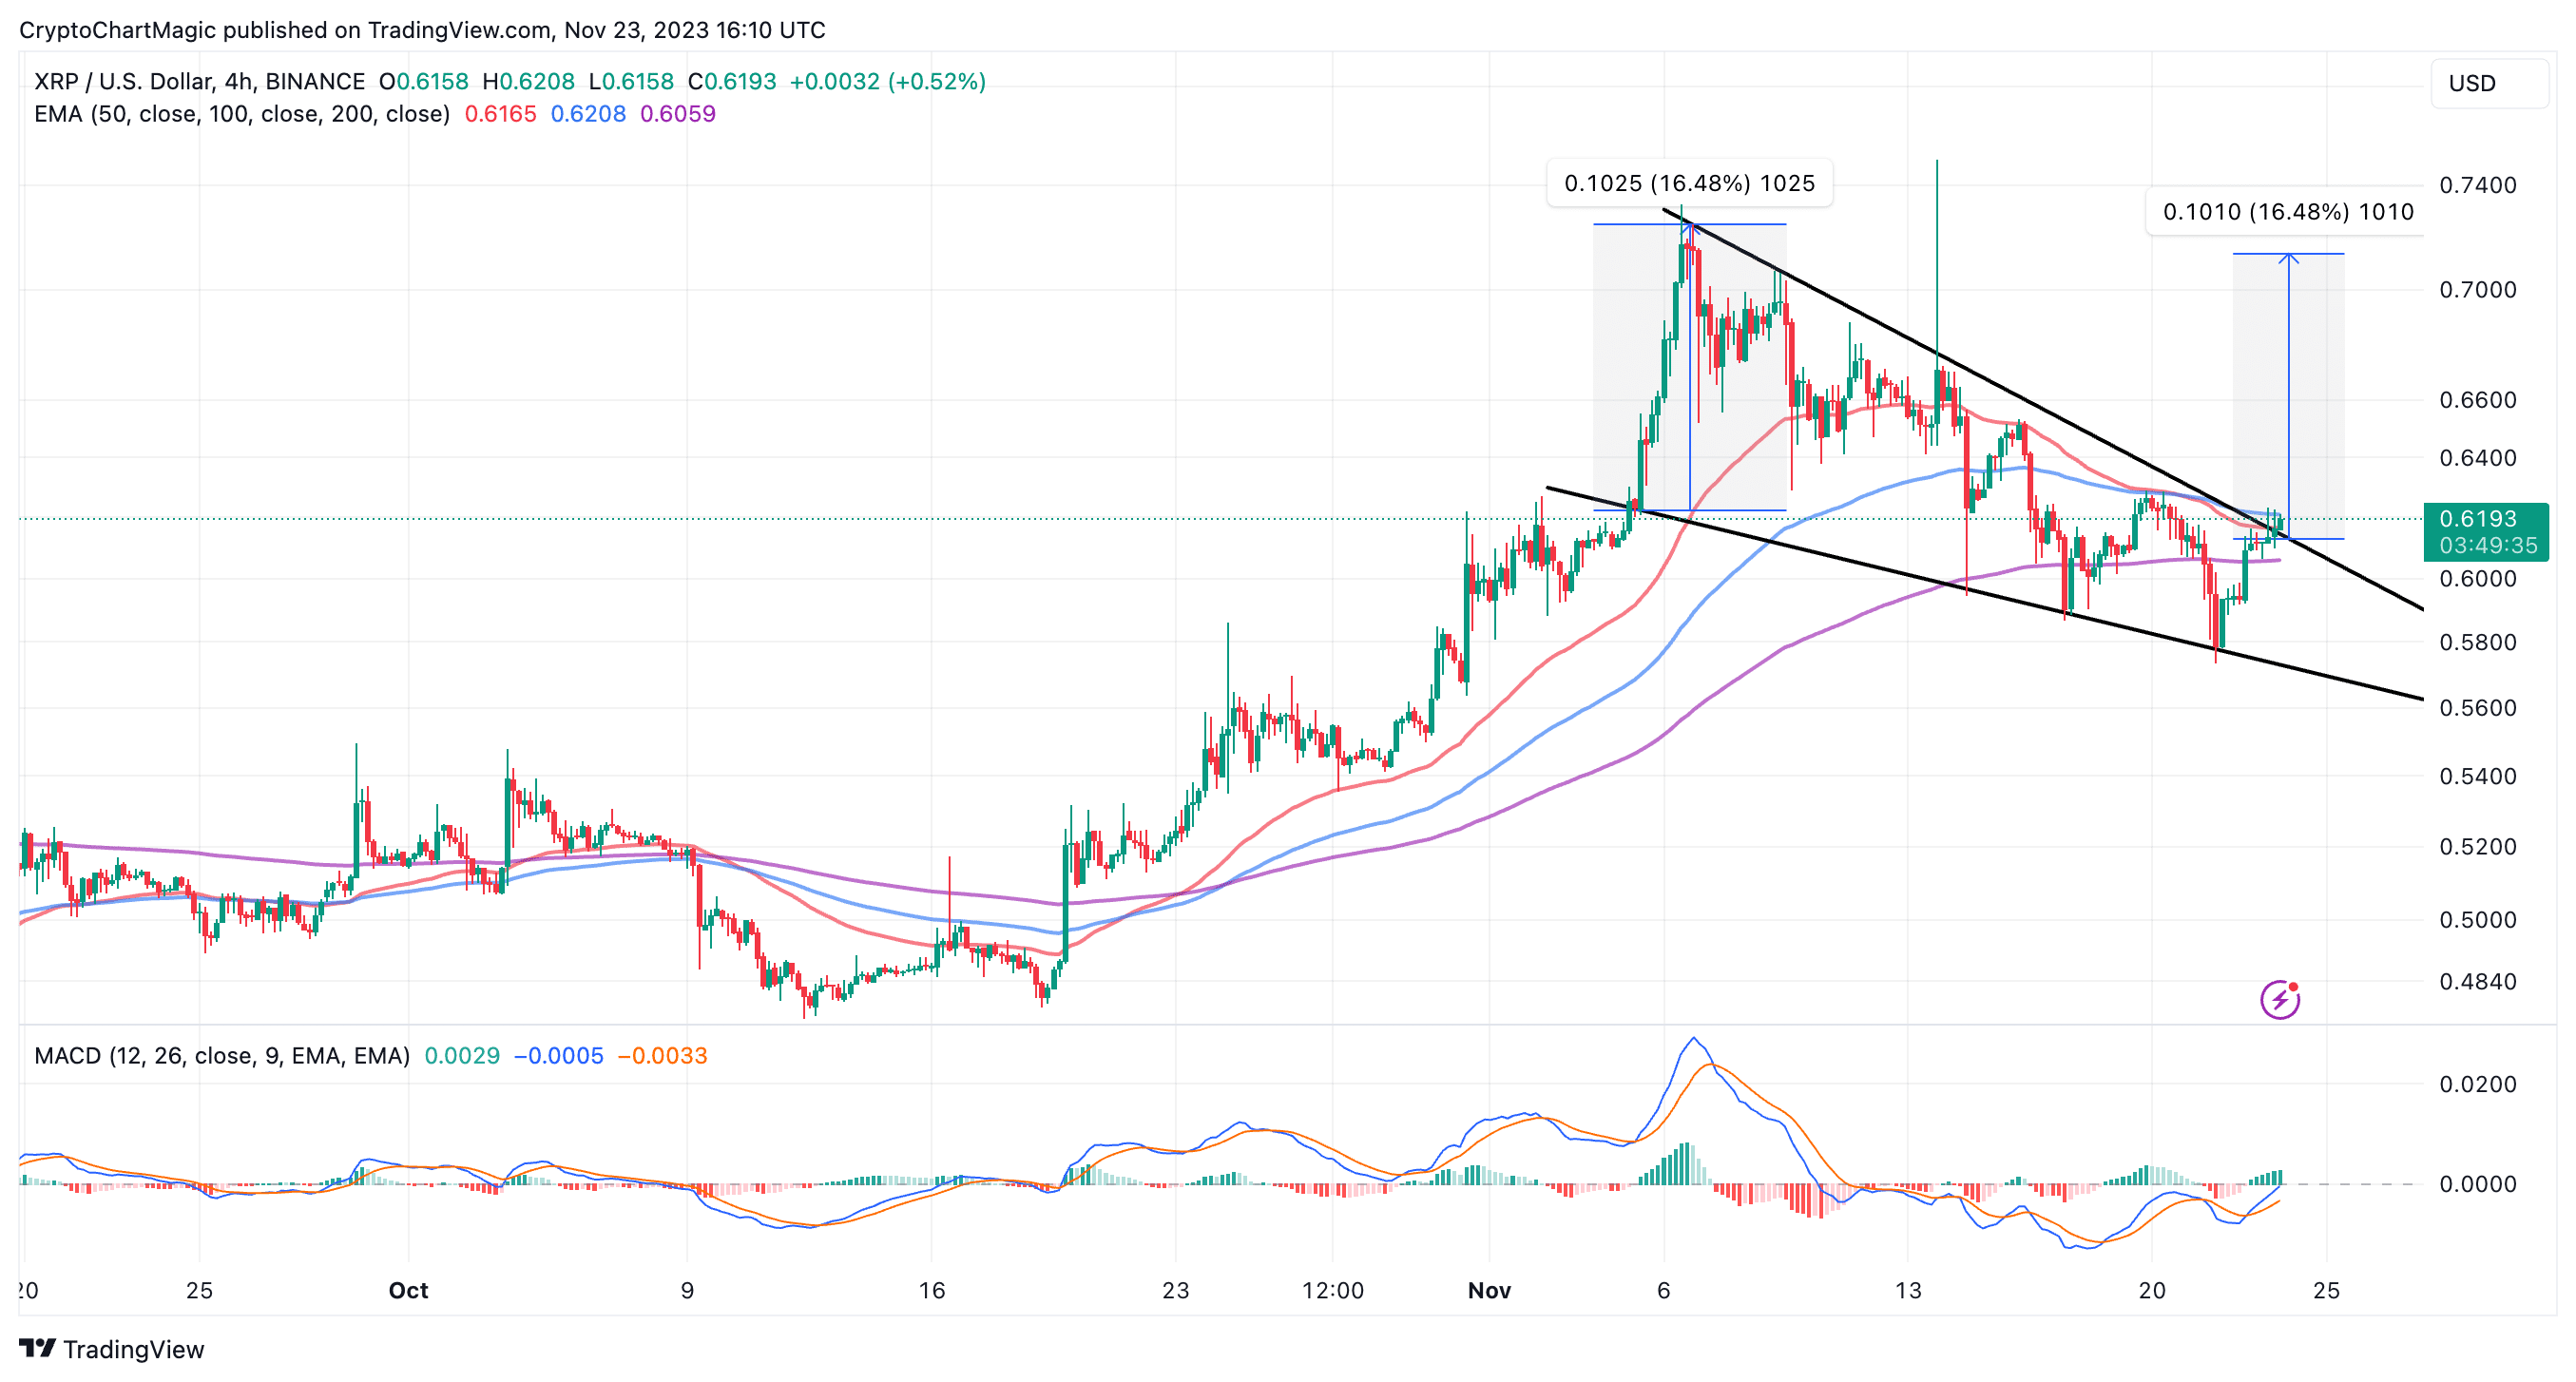
Task: Click EMA 200 value 0.6059
Action: [x=678, y=113]
